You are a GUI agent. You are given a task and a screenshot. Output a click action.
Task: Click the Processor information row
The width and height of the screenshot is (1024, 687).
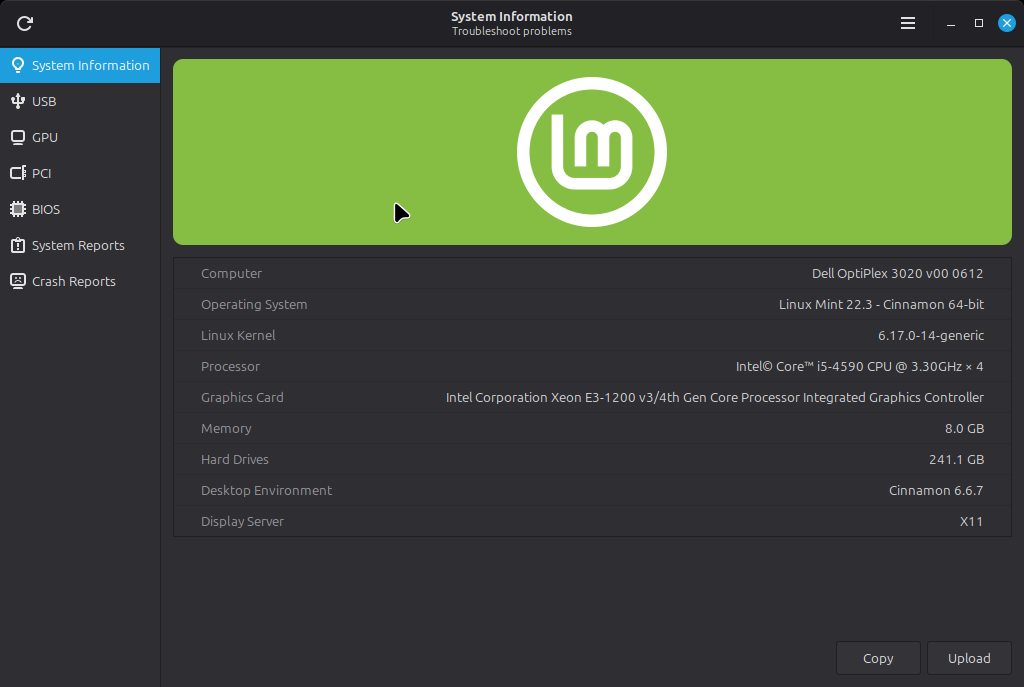tap(592, 366)
